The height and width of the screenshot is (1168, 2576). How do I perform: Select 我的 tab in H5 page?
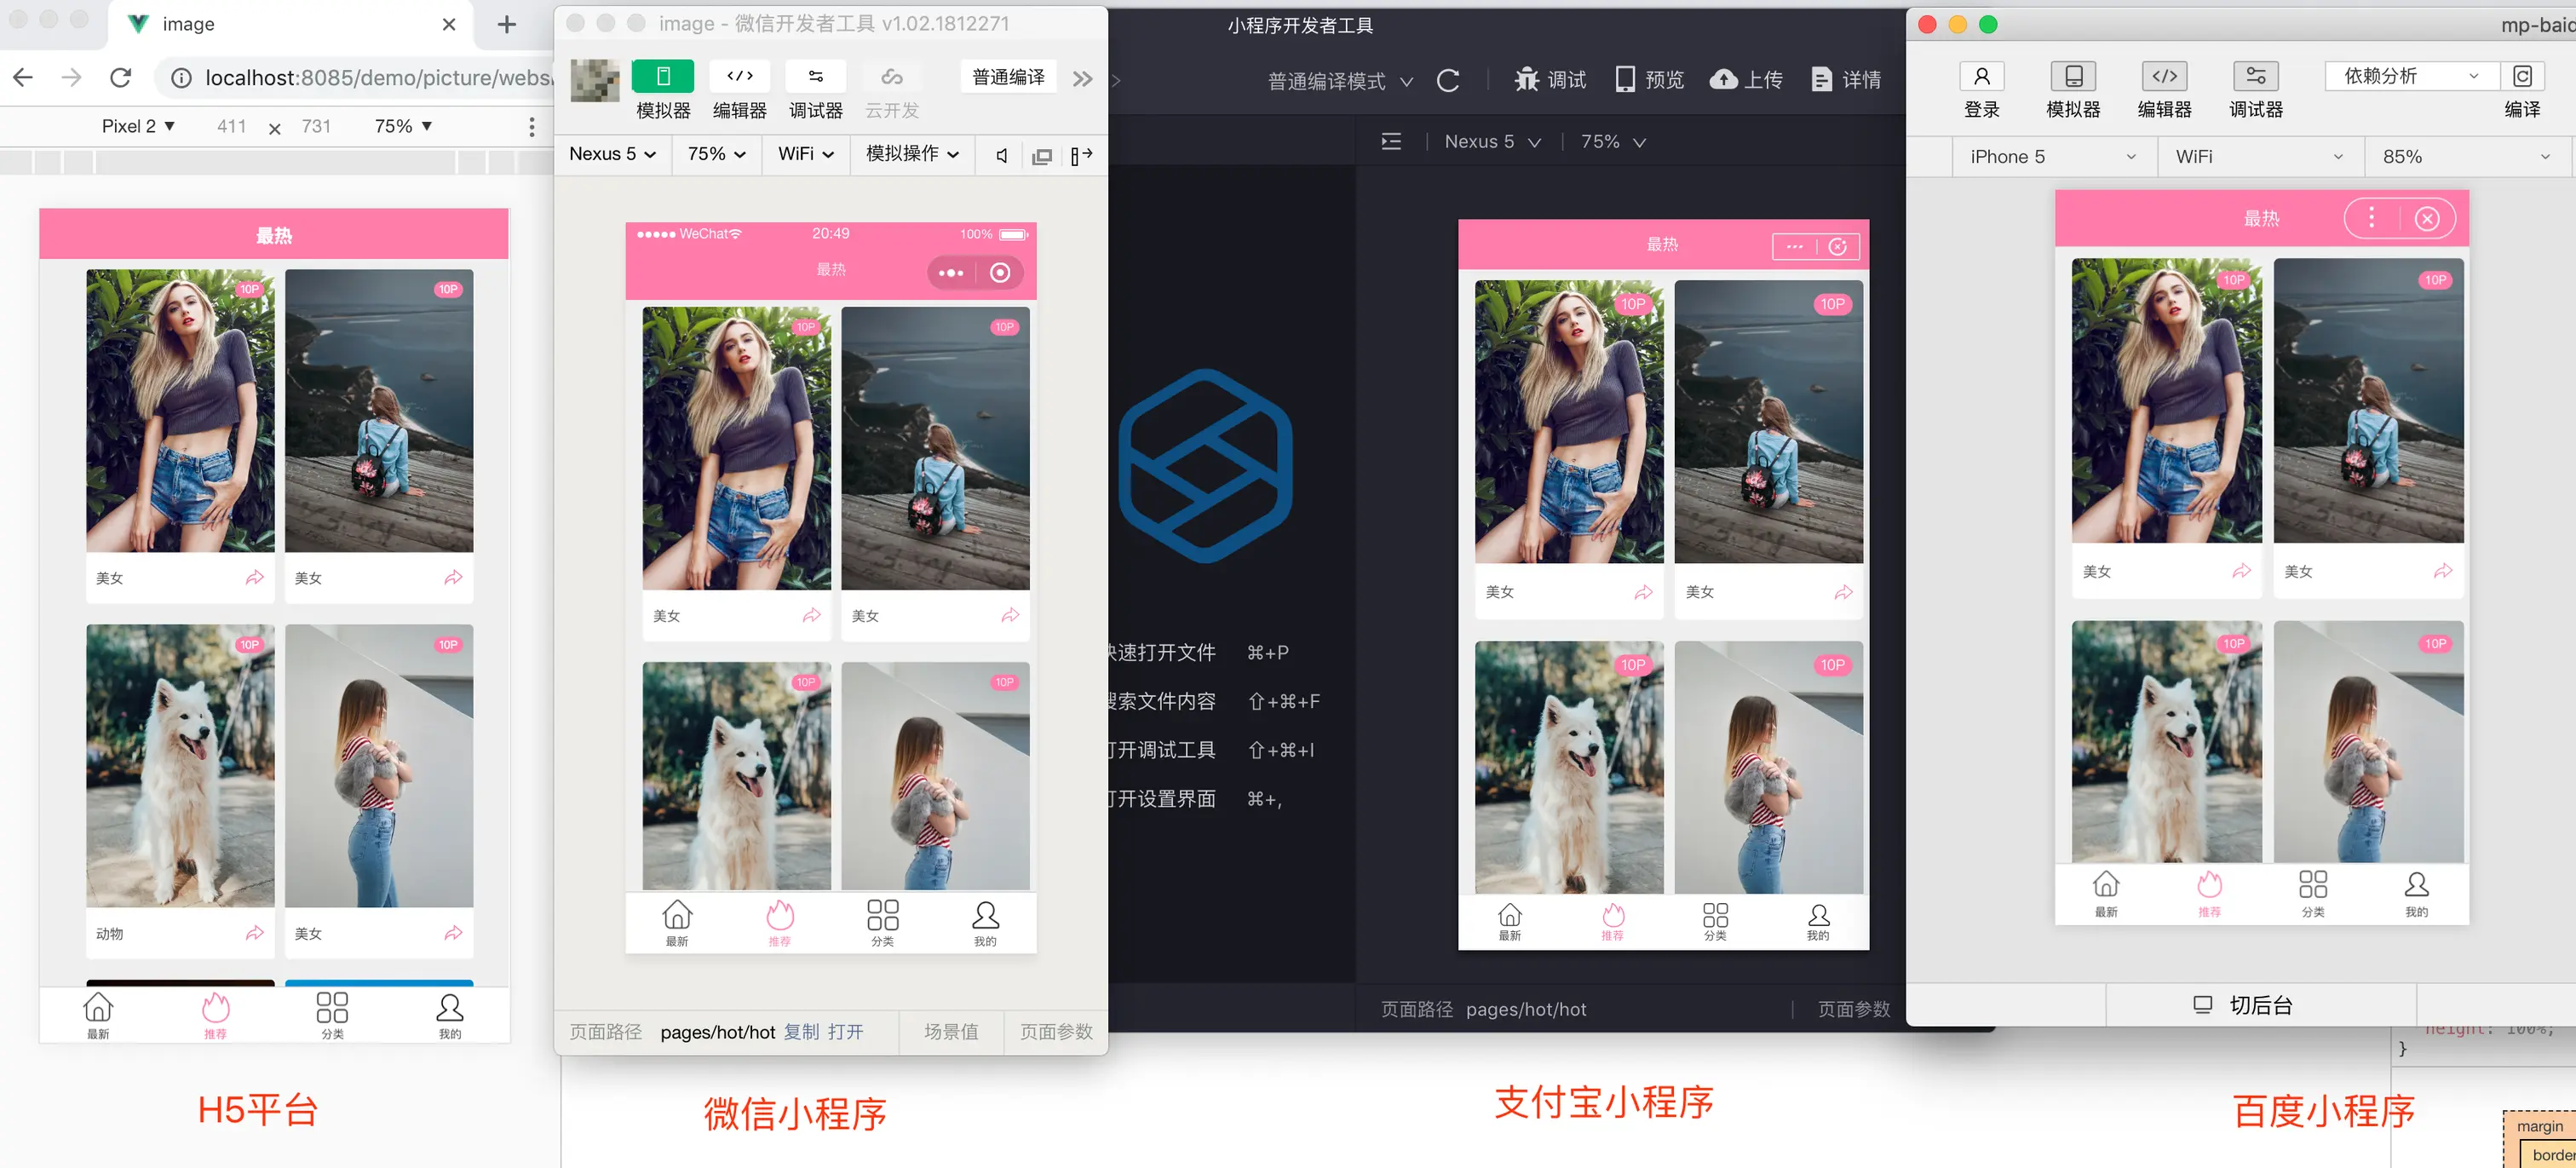click(450, 1016)
